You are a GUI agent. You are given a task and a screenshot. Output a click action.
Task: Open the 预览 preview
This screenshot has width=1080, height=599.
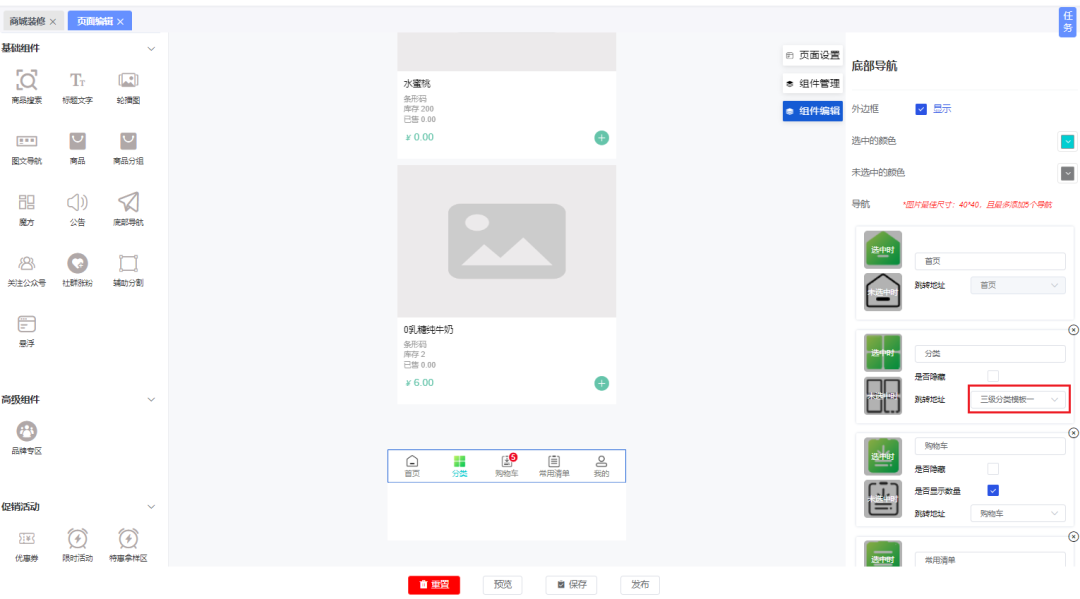tap(502, 585)
